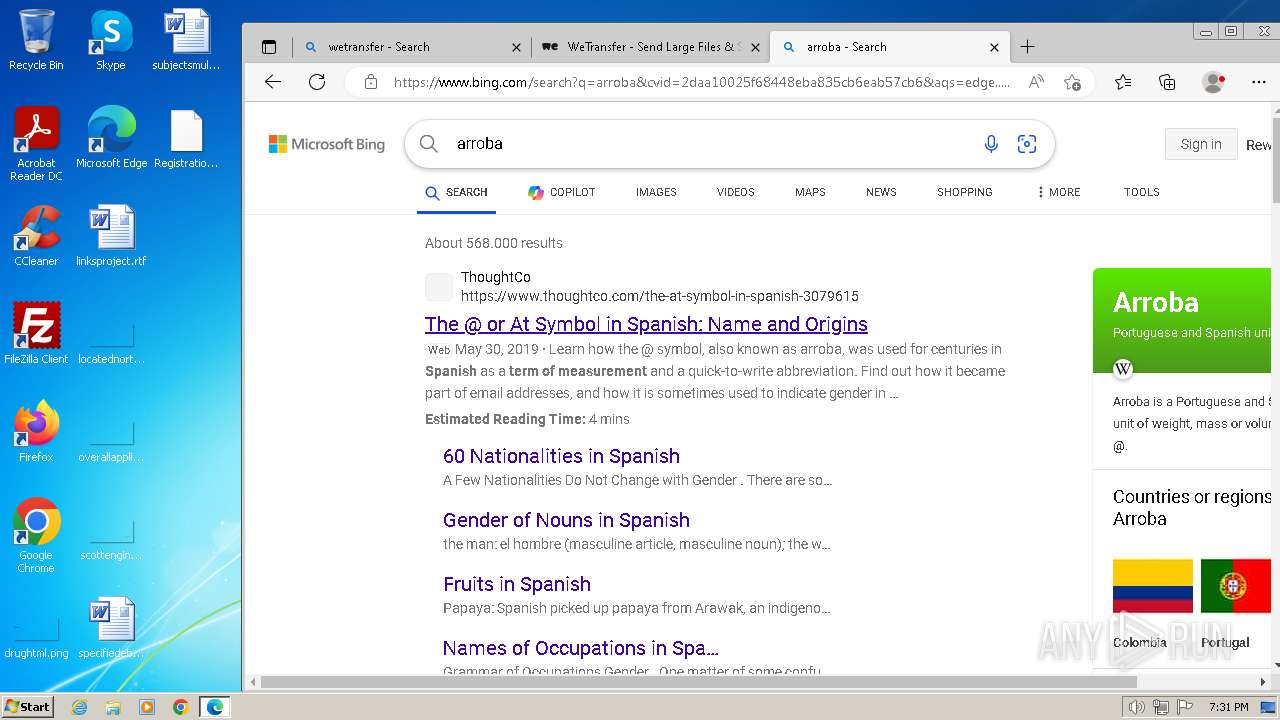Click the browser address bar URL
Viewport: 1280px width, 720px height.
[702, 82]
